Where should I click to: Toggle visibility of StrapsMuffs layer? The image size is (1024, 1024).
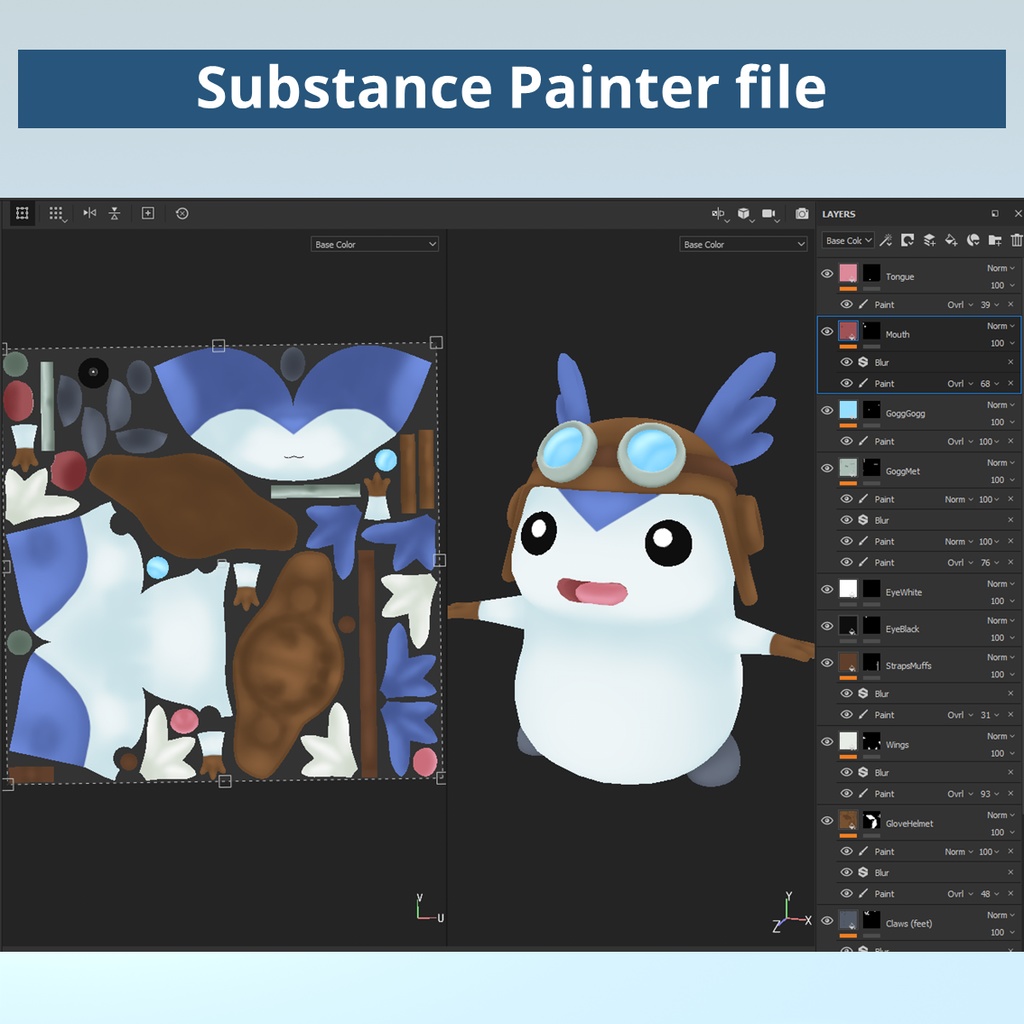tap(827, 662)
